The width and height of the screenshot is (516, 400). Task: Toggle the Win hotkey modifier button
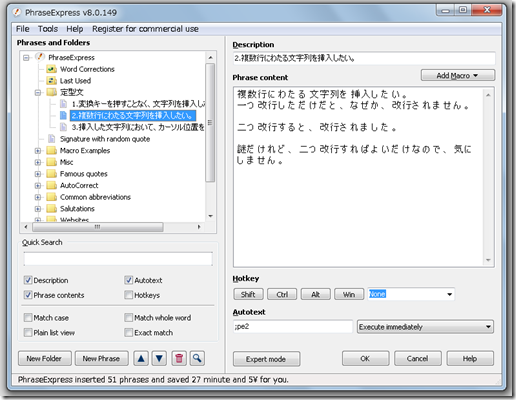pyautogui.click(x=349, y=294)
